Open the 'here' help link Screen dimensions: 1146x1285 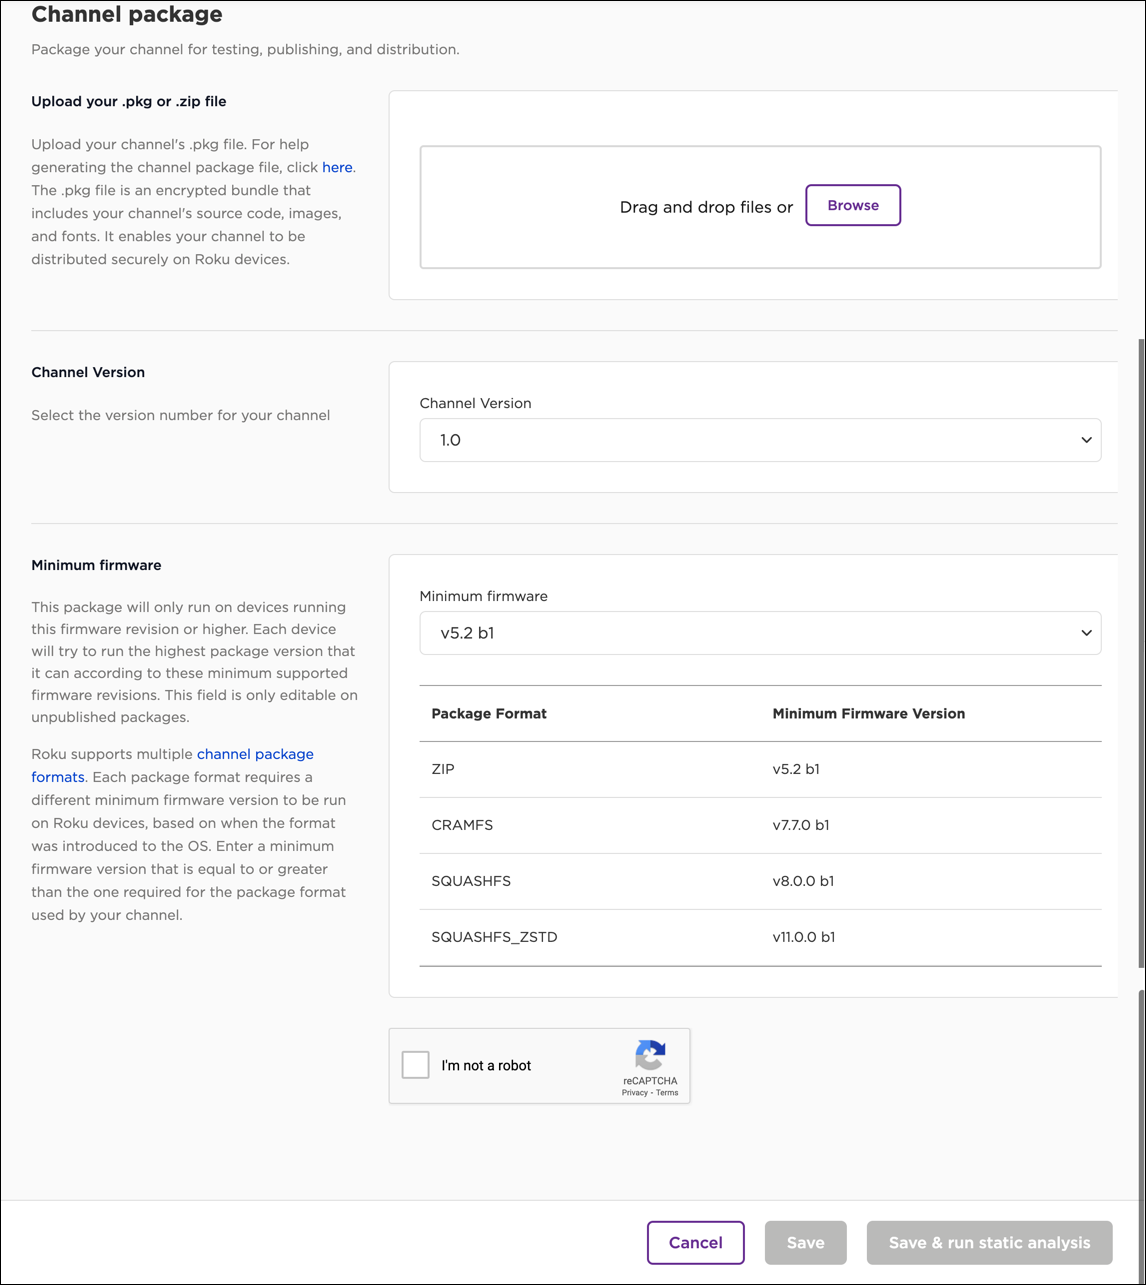[x=337, y=167]
